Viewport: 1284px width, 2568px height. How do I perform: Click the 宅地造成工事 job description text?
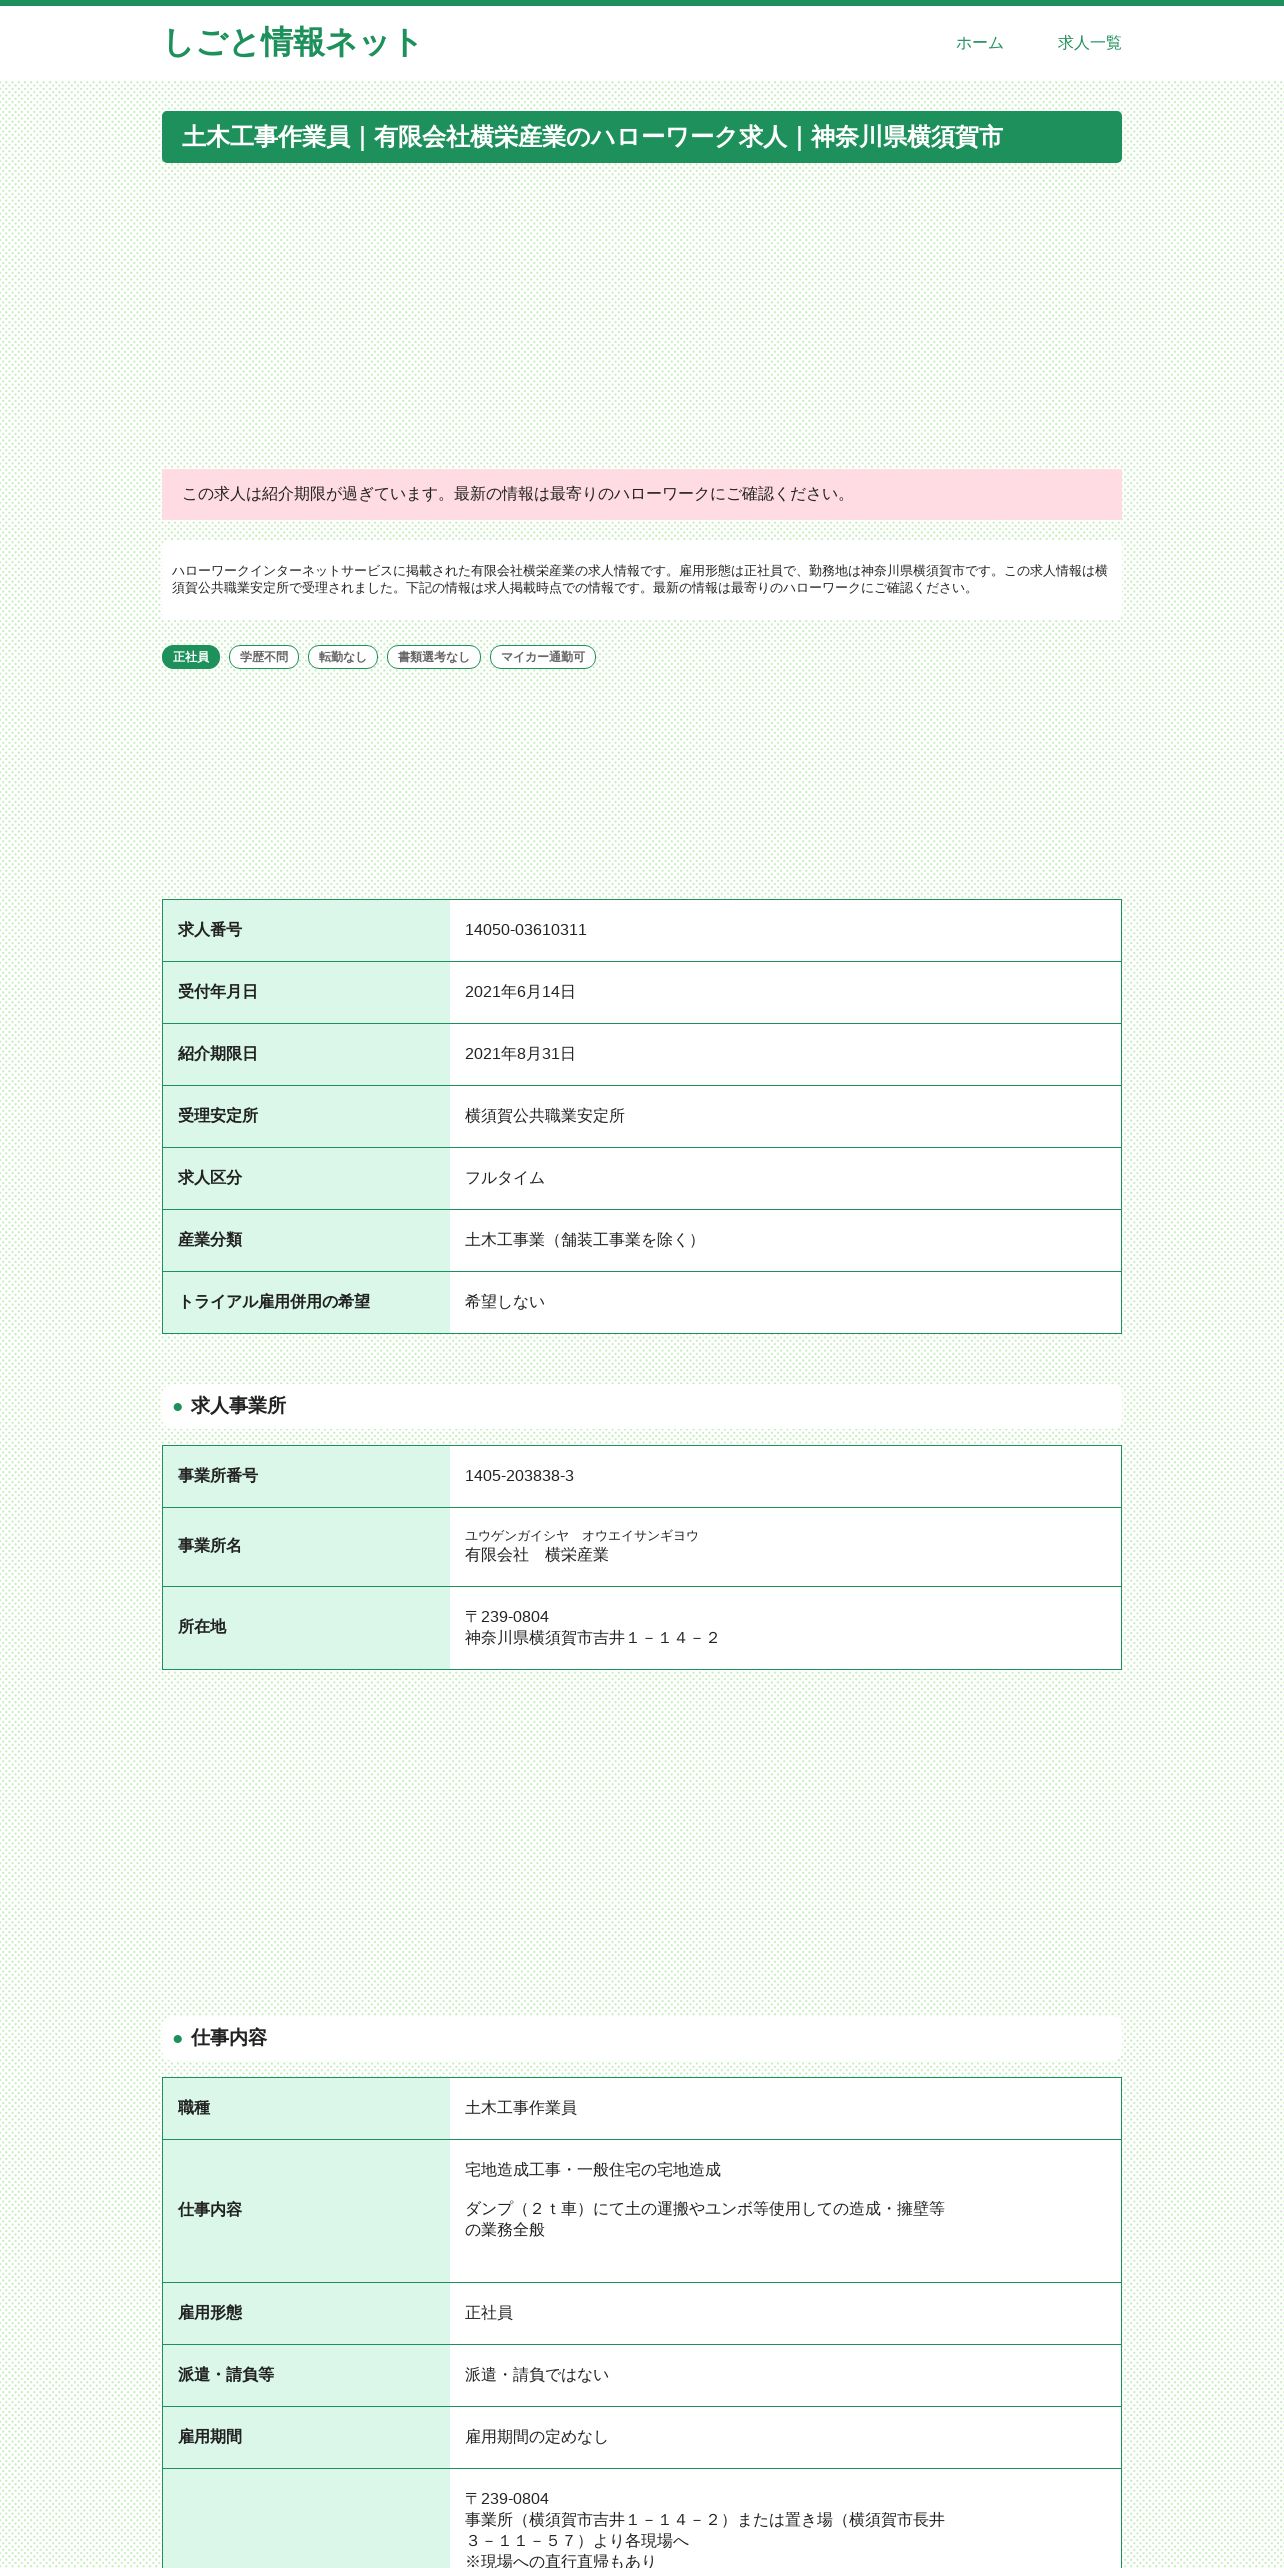click(593, 2170)
